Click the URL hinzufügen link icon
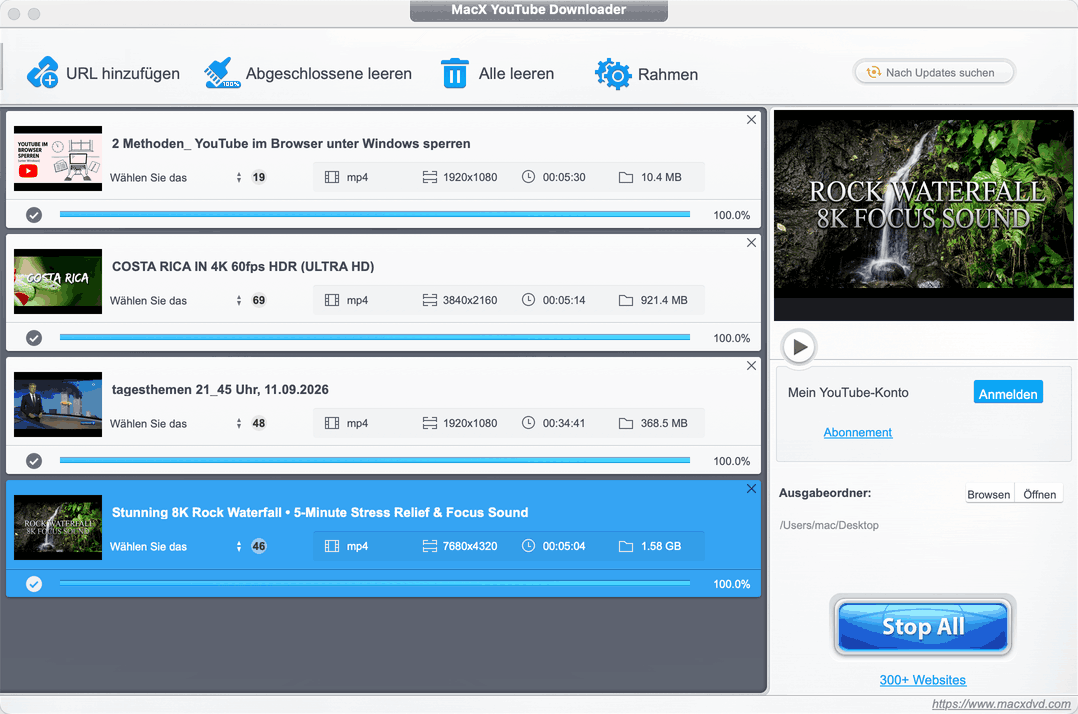 (43, 73)
